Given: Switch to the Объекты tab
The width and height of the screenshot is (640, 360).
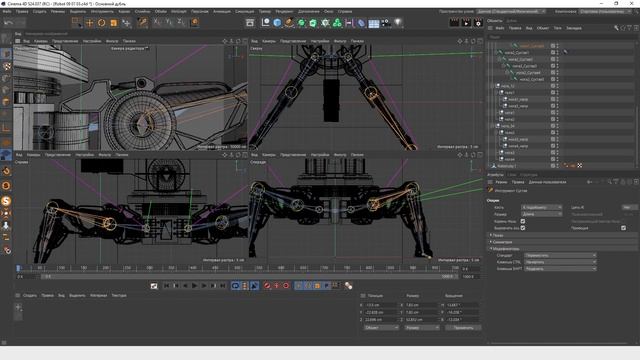Looking at the screenshot, I should [x=494, y=20].
